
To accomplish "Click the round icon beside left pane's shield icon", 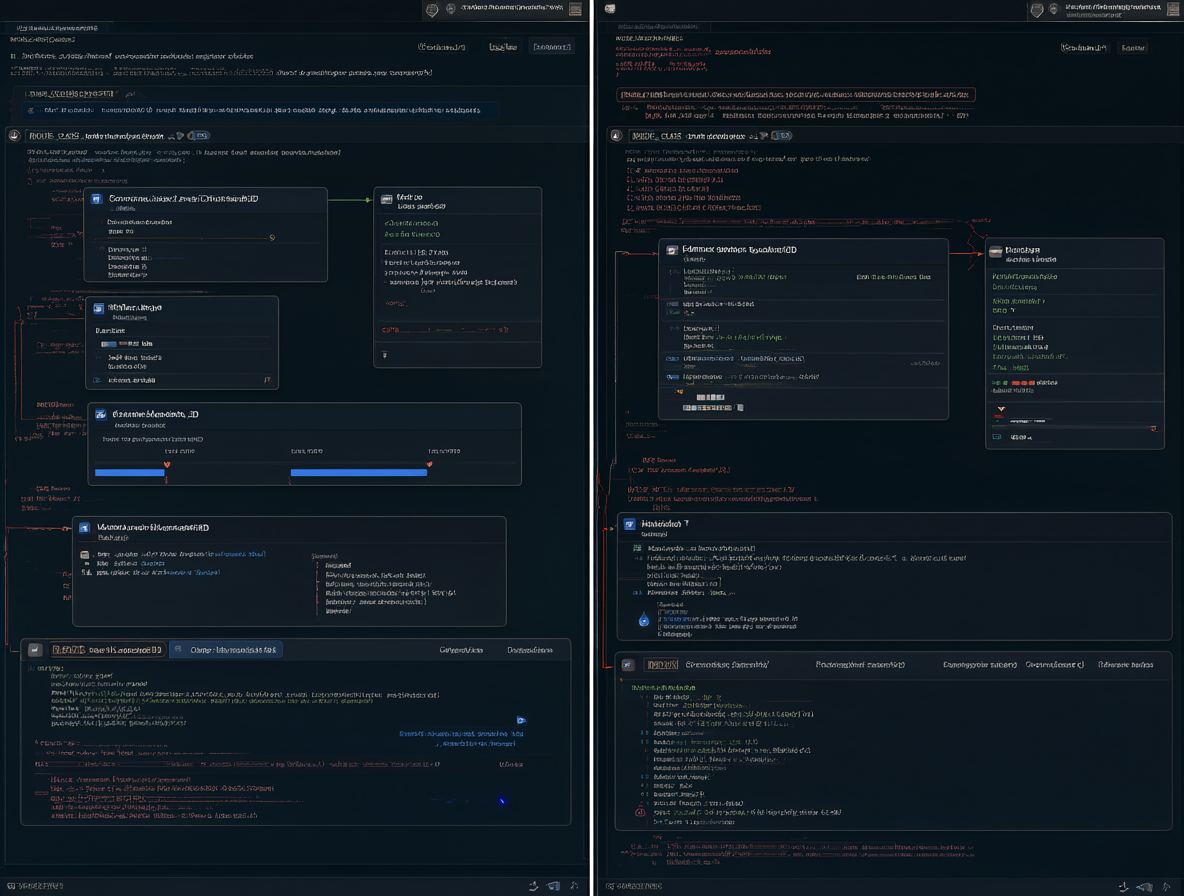I will click(x=451, y=9).
